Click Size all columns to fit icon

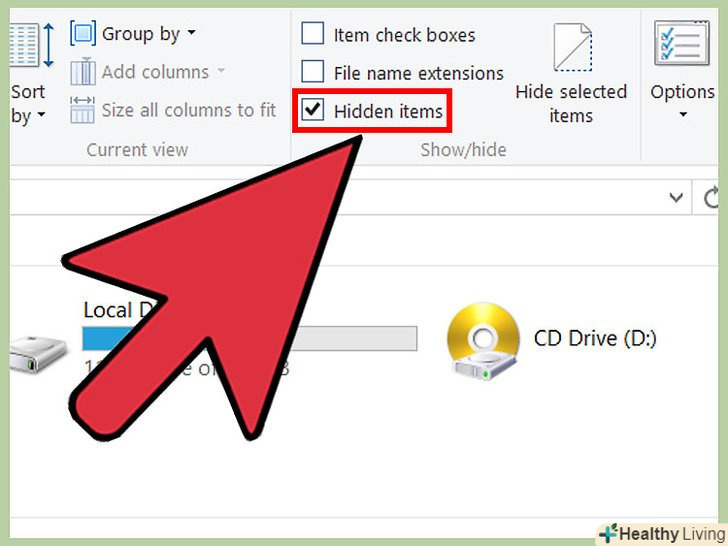tap(83, 110)
